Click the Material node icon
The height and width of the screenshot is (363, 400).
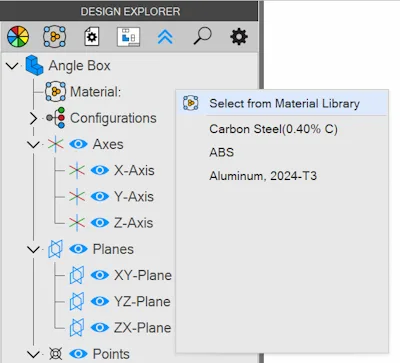tap(55, 91)
